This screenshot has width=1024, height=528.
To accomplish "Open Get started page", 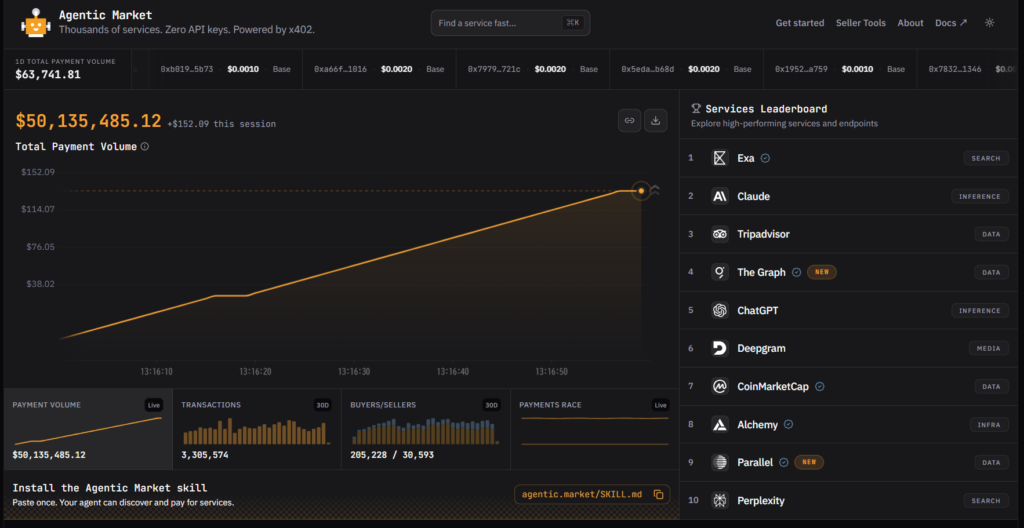I will (x=799, y=23).
